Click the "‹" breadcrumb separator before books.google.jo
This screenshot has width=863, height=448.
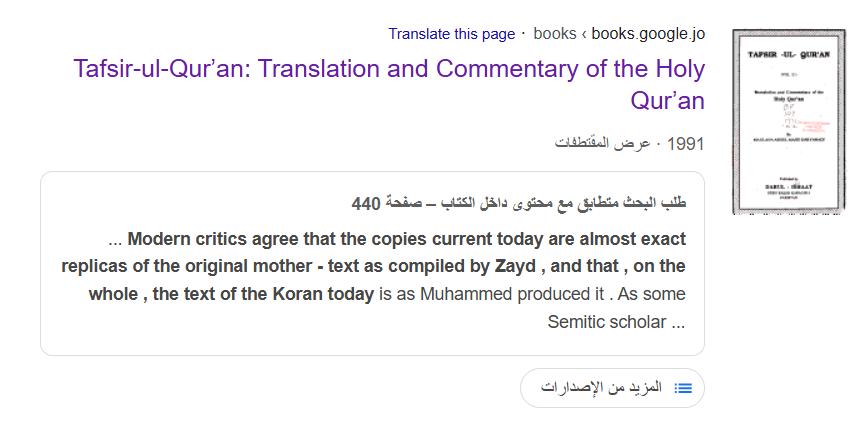(x=583, y=34)
